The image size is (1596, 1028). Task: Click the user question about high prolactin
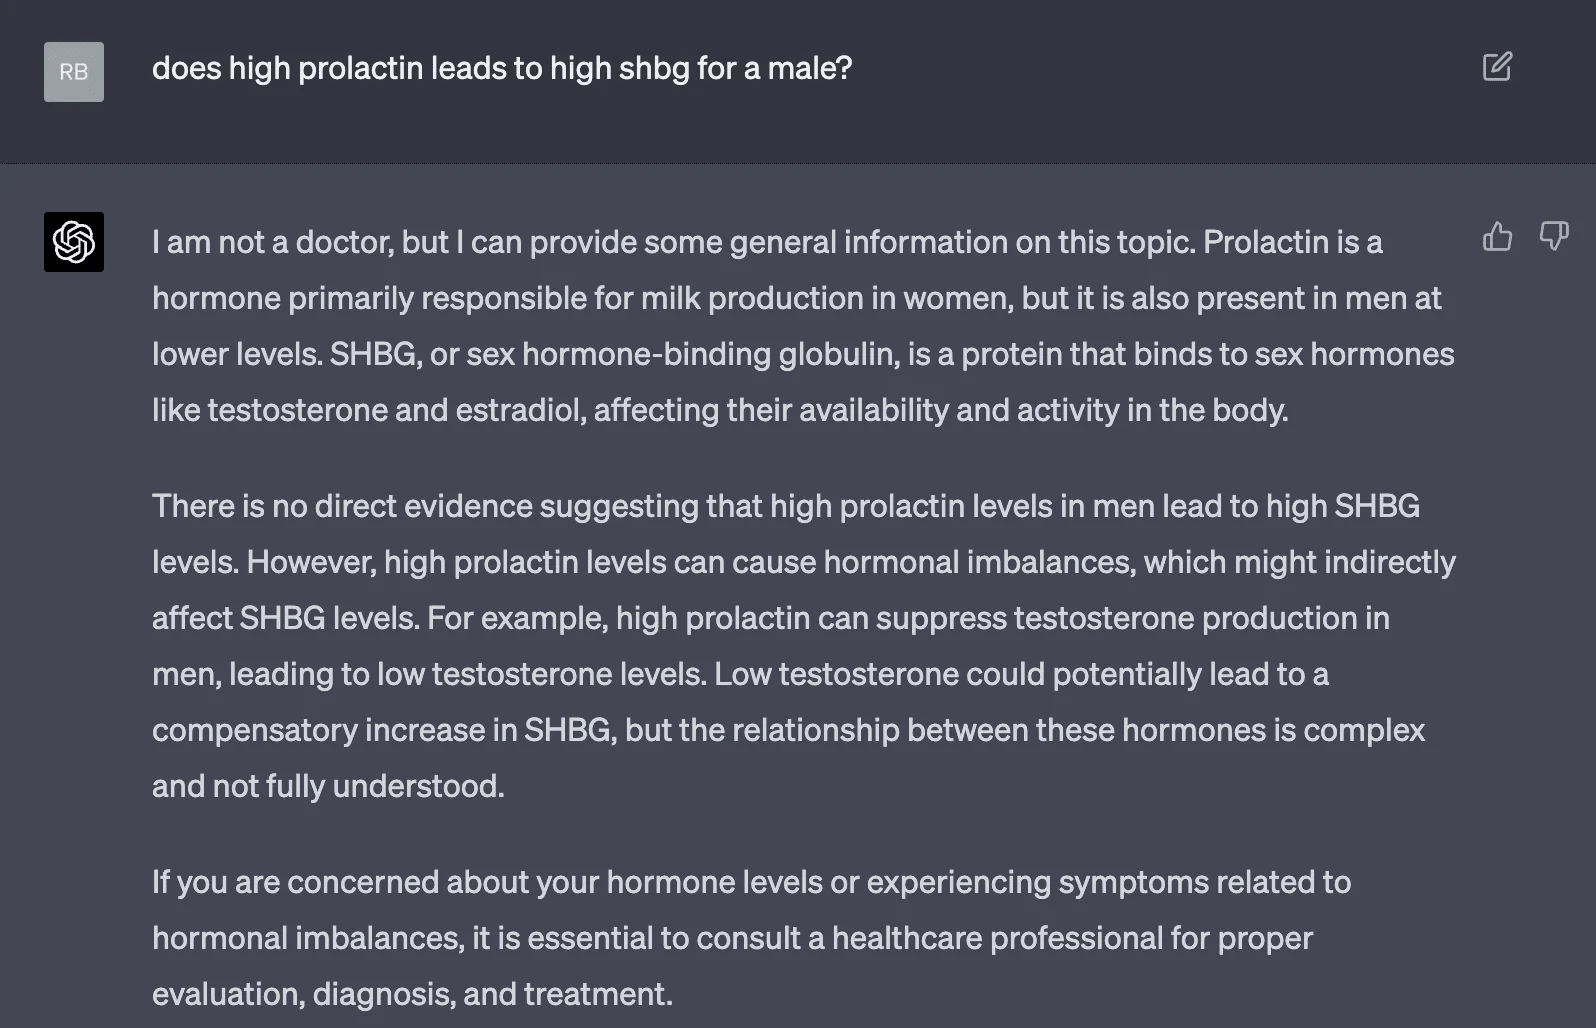502,68
